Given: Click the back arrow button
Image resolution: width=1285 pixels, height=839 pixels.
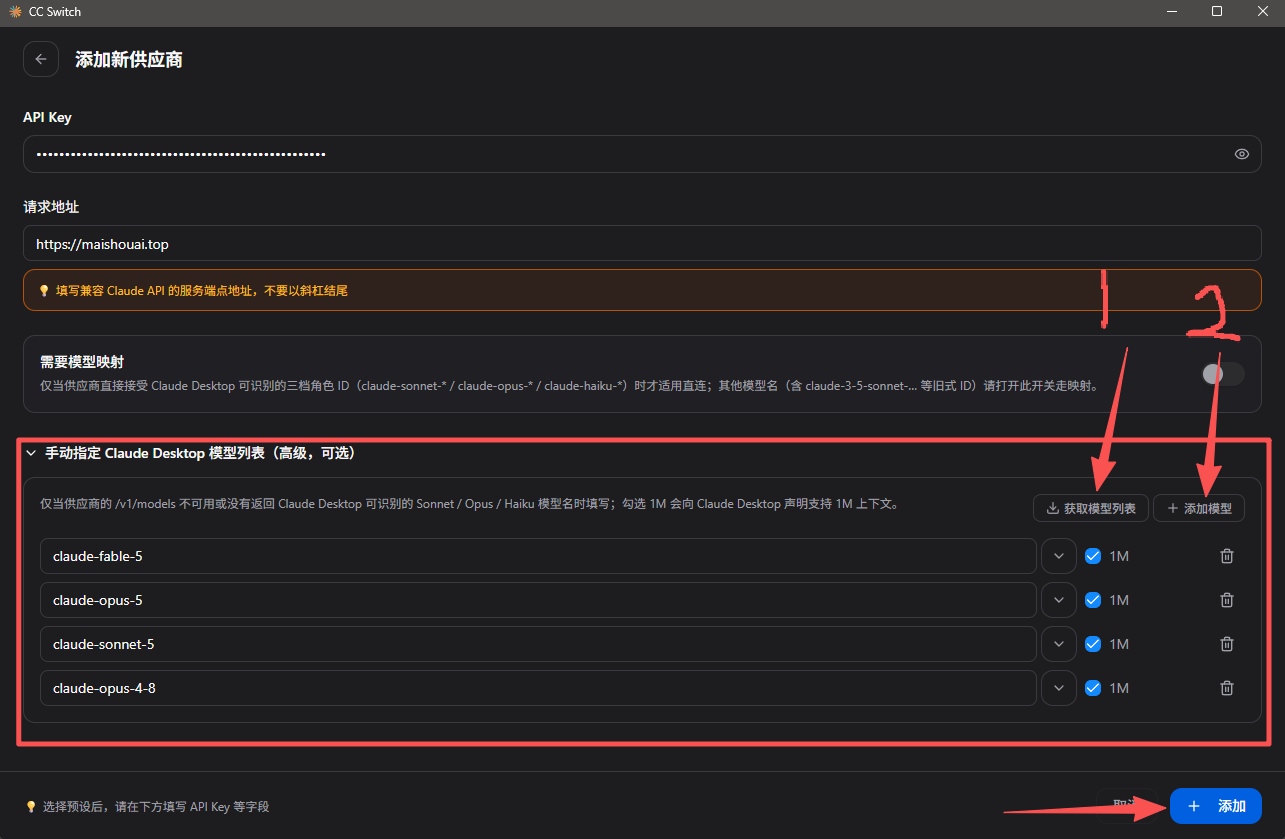Looking at the screenshot, I should coord(41,59).
